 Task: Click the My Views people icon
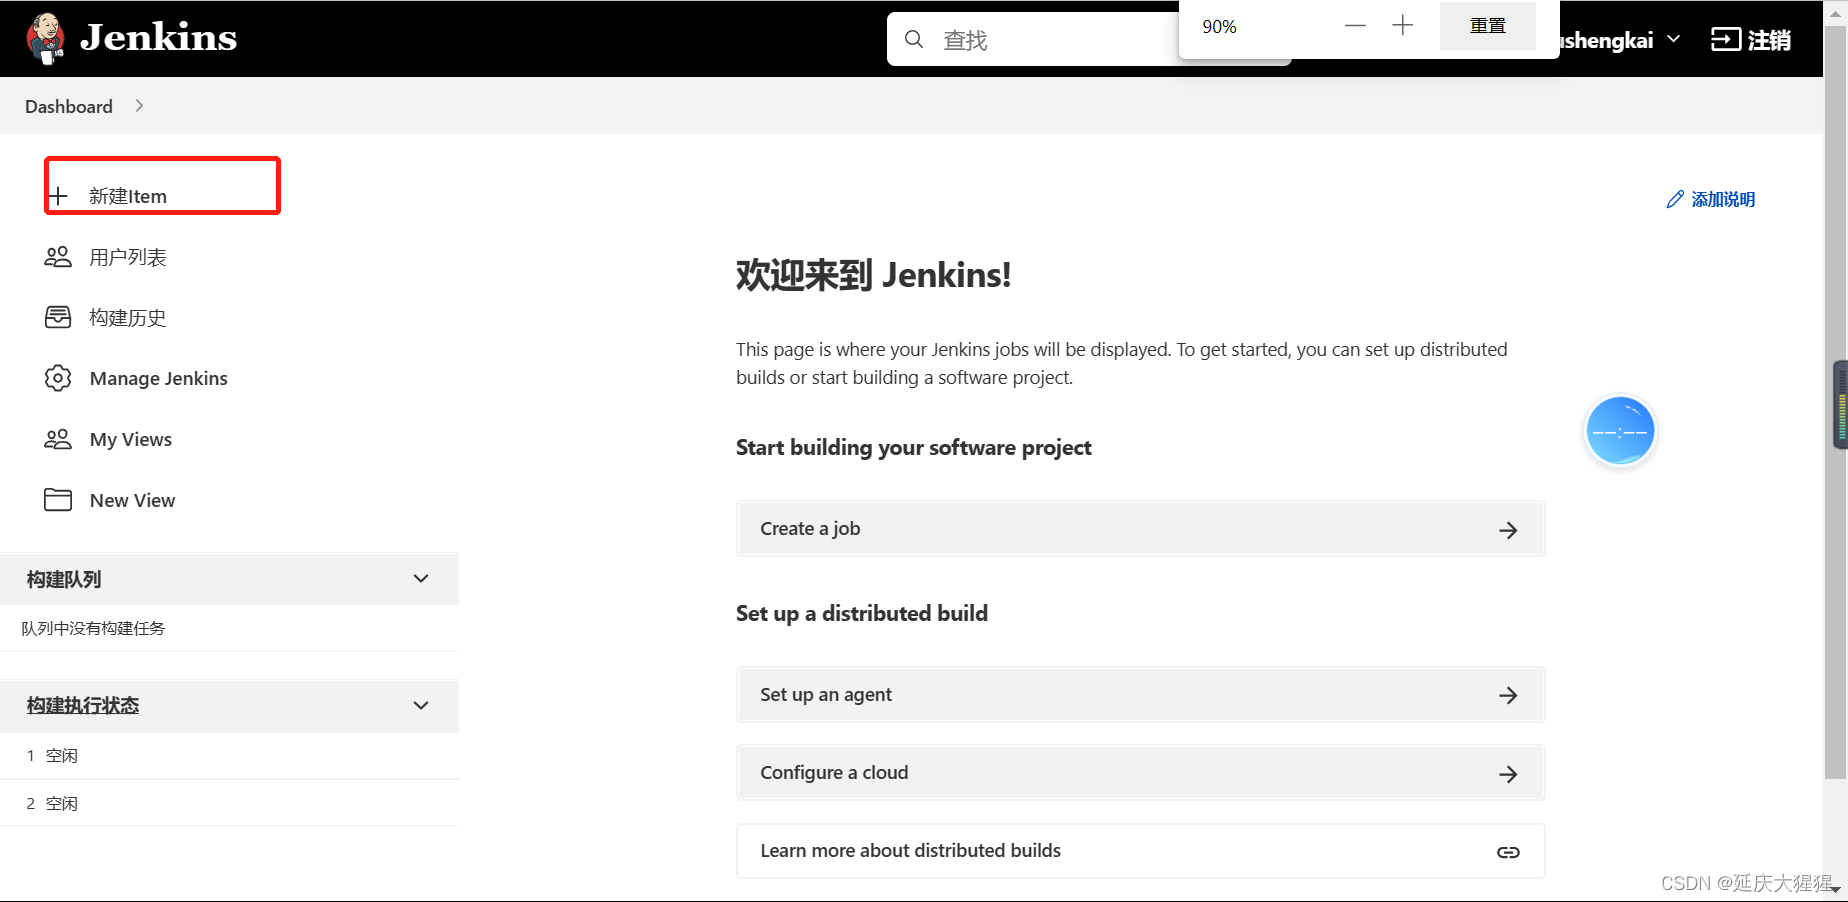coord(58,439)
